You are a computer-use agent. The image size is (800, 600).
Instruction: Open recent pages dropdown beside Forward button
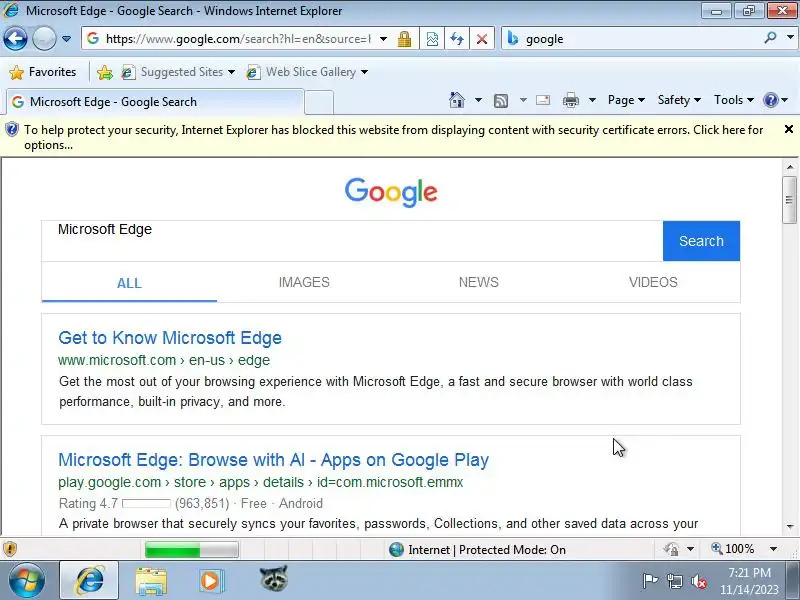(x=66, y=39)
